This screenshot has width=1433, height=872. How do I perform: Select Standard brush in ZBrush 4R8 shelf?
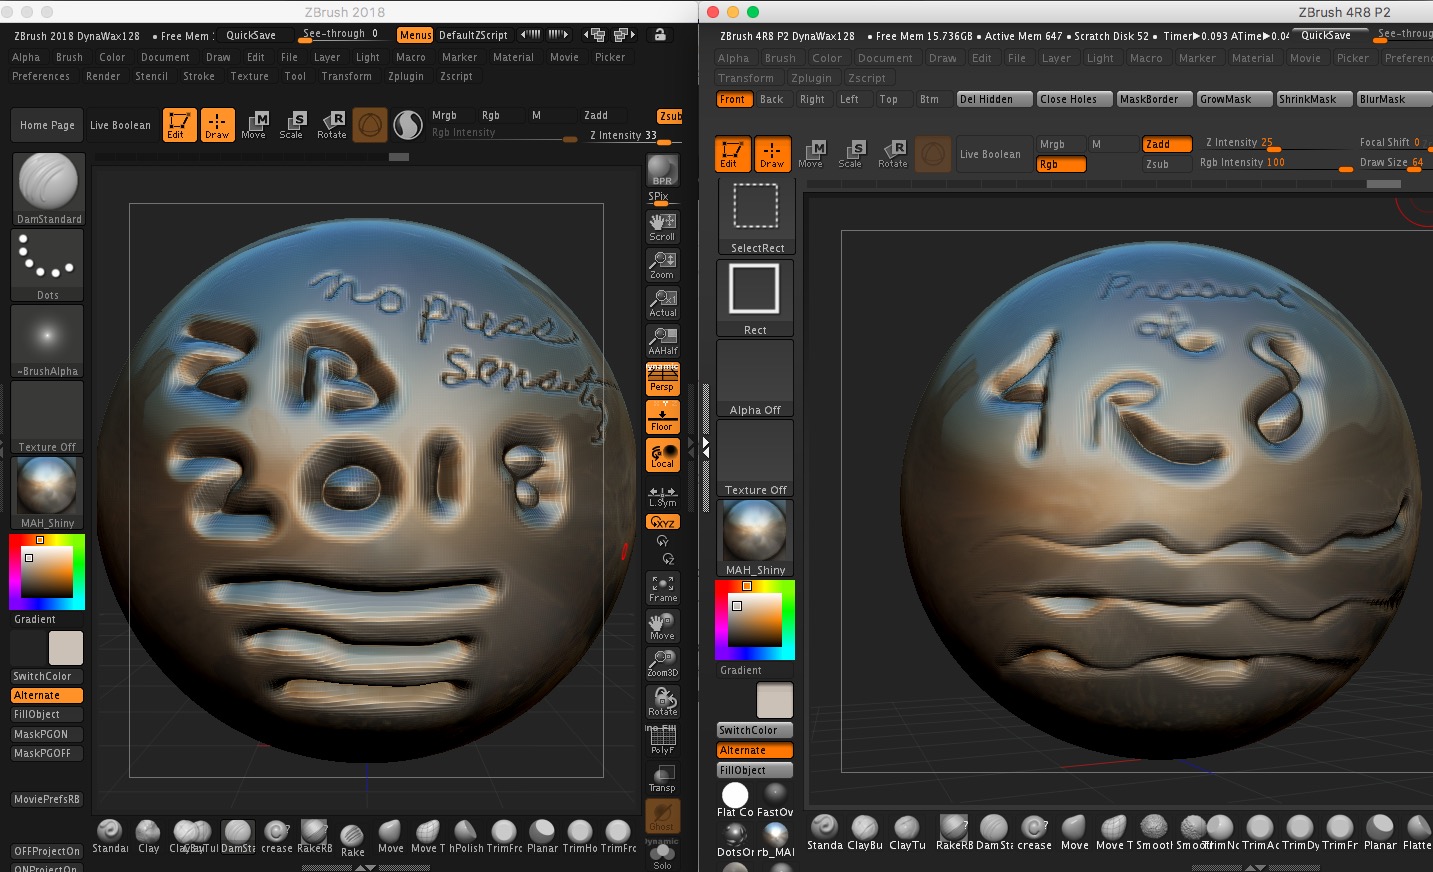click(x=825, y=831)
